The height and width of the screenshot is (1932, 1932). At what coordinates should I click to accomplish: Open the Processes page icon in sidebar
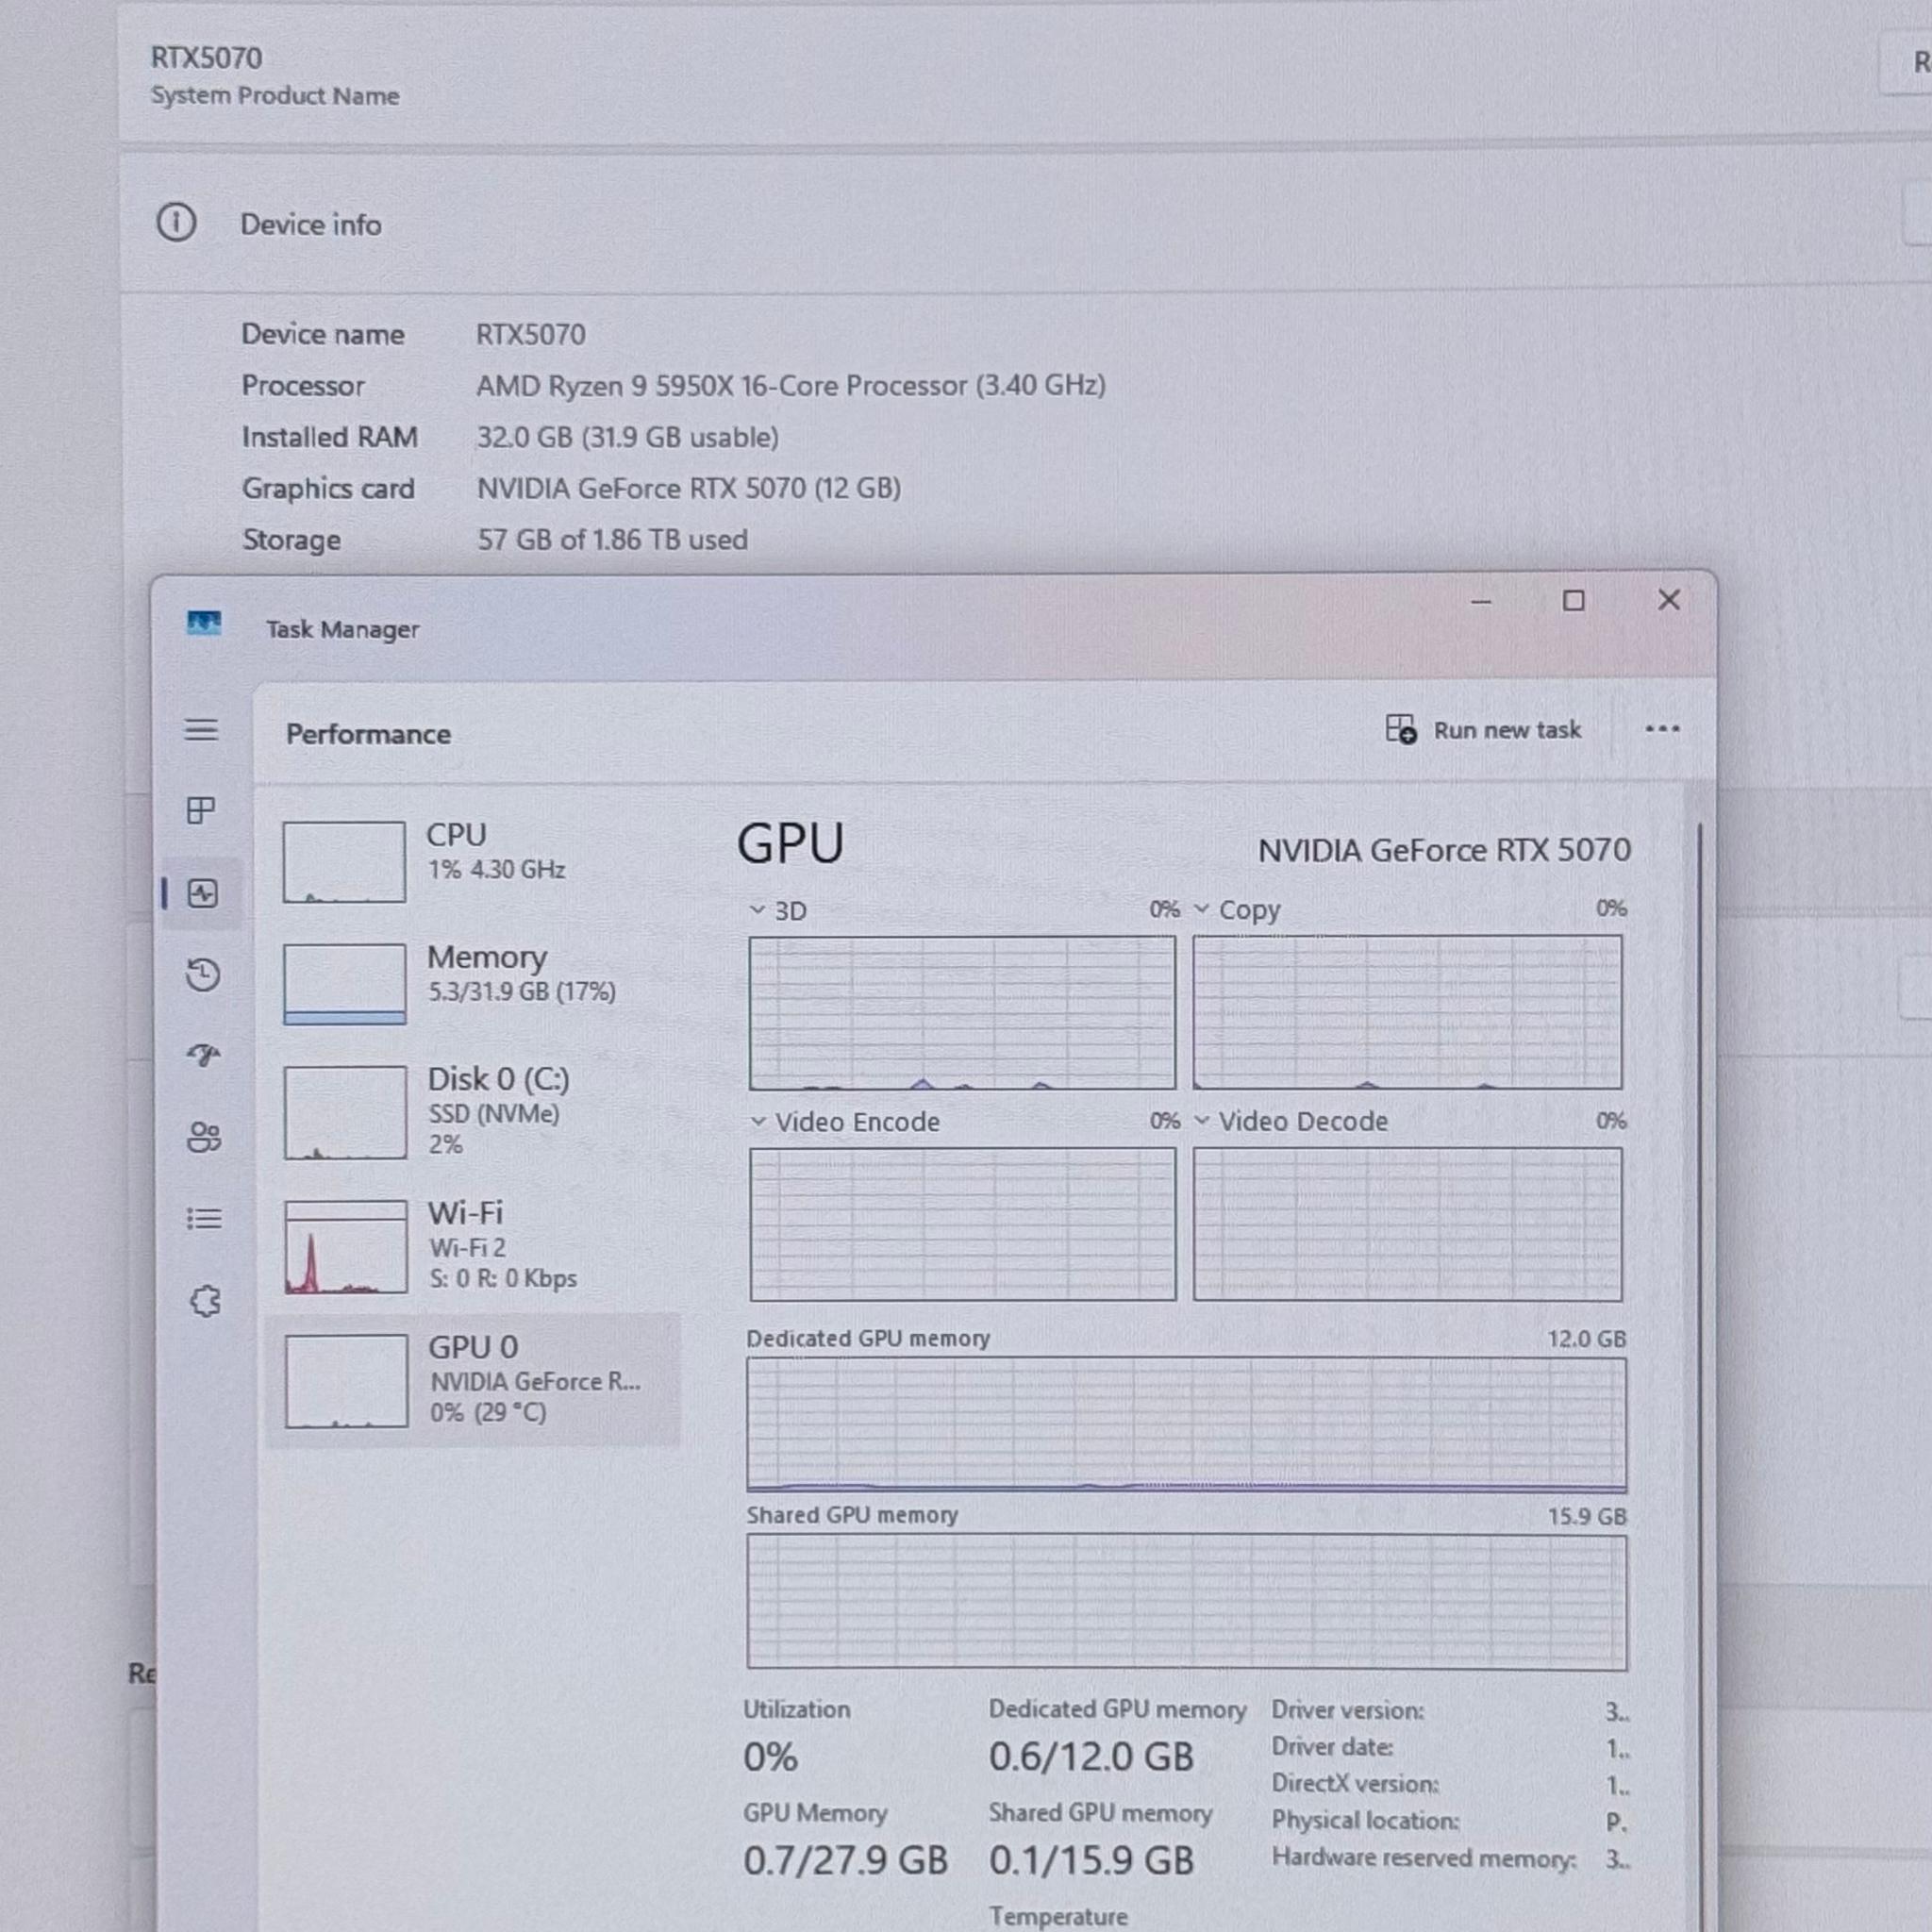(x=201, y=810)
